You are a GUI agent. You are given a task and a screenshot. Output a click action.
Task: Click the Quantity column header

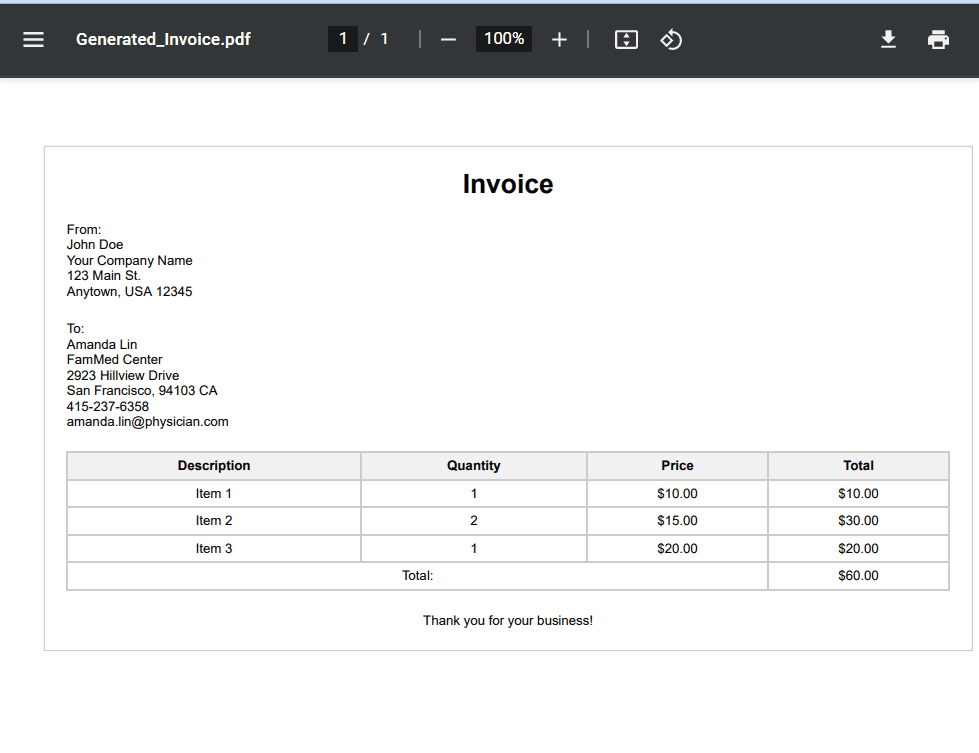click(x=473, y=465)
